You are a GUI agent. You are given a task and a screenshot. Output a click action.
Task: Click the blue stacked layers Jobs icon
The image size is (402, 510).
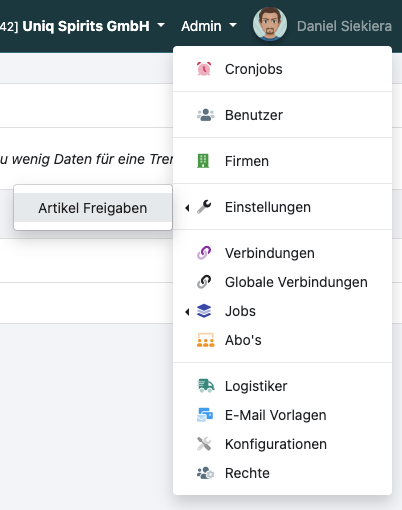click(x=204, y=311)
